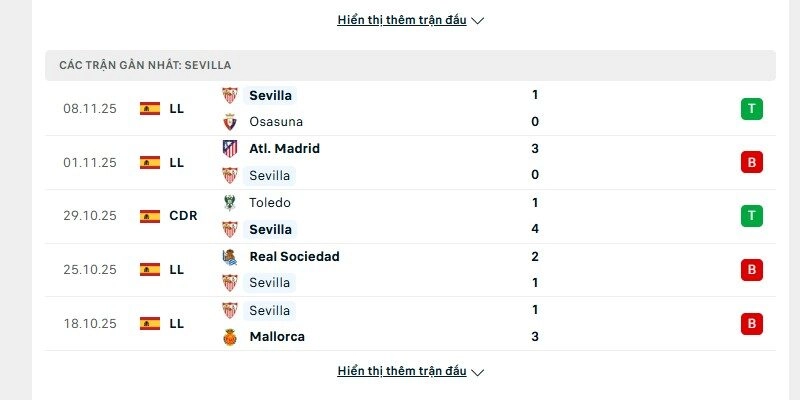Click the Atl. Madrid club crest
Image resolution: width=800 pixels, height=400 pixels.
coord(230,149)
